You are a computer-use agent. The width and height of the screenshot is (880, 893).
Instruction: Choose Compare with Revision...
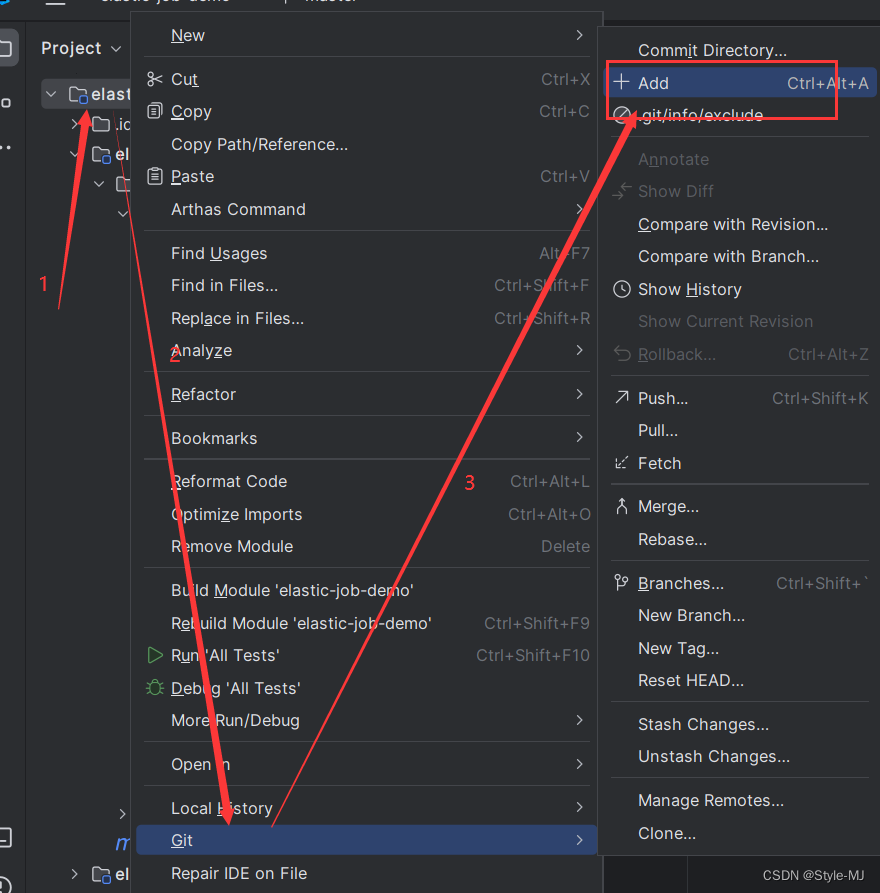click(740, 224)
